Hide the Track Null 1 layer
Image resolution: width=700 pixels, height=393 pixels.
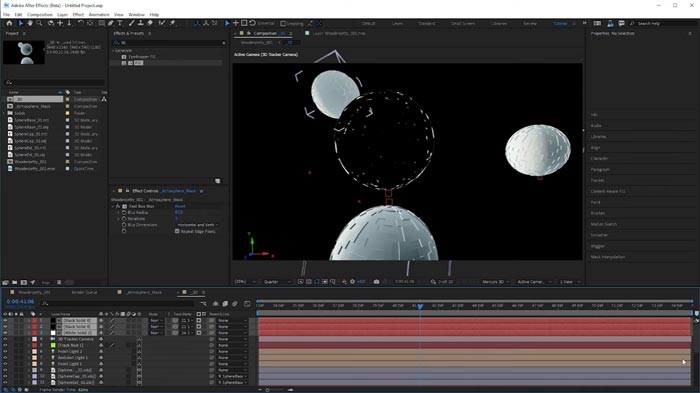[5, 346]
